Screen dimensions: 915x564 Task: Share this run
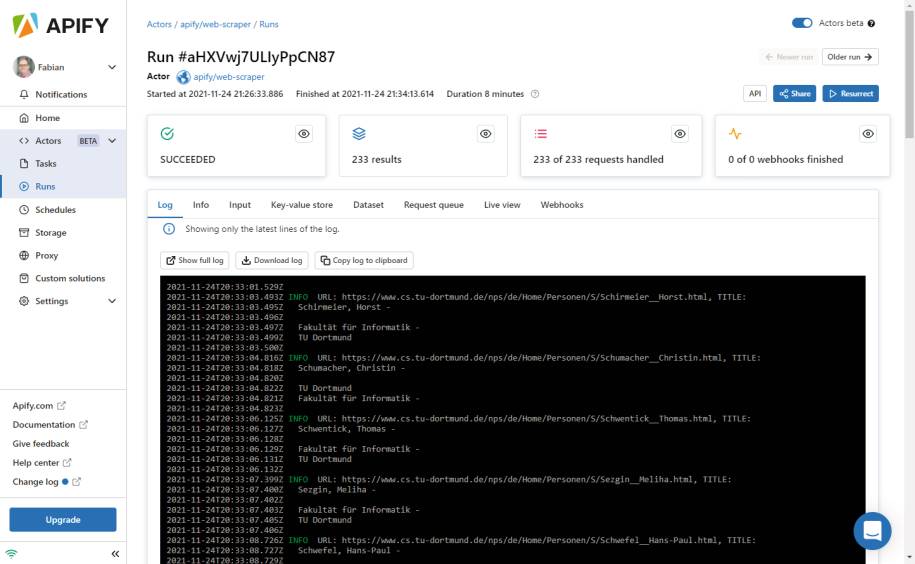pos(795,93)
